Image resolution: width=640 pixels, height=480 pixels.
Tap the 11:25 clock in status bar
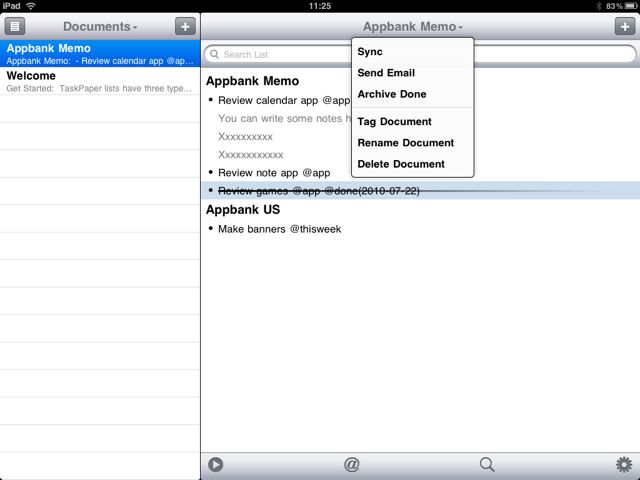pyautogui.click(x=320, y=6)
